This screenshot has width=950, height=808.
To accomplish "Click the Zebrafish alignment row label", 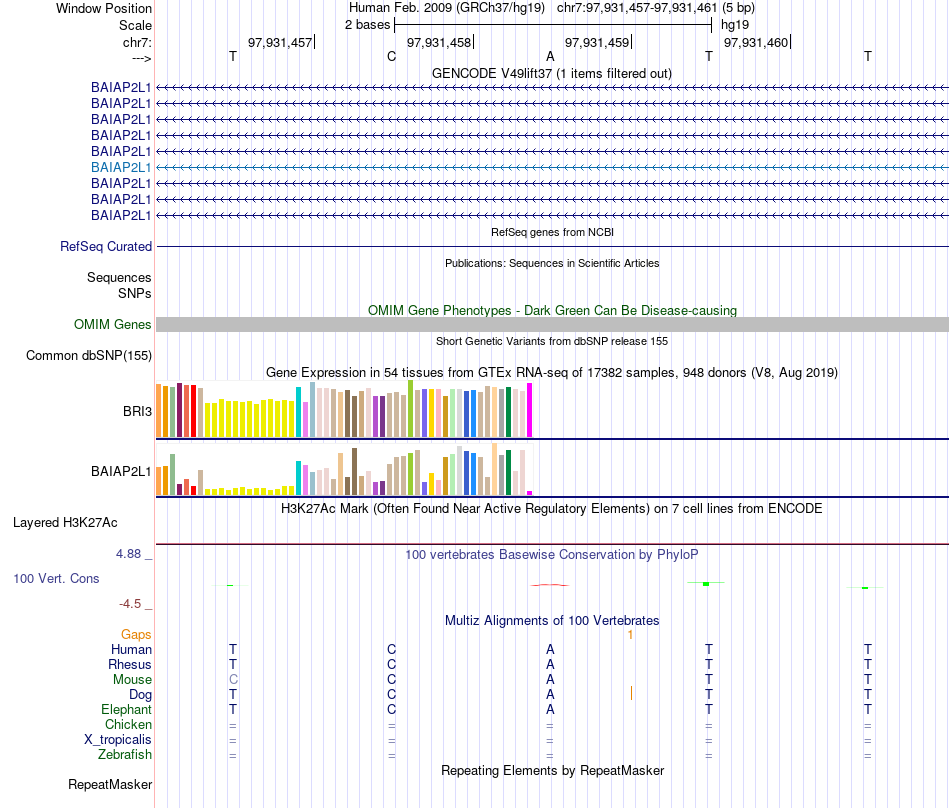I will 125,755.
